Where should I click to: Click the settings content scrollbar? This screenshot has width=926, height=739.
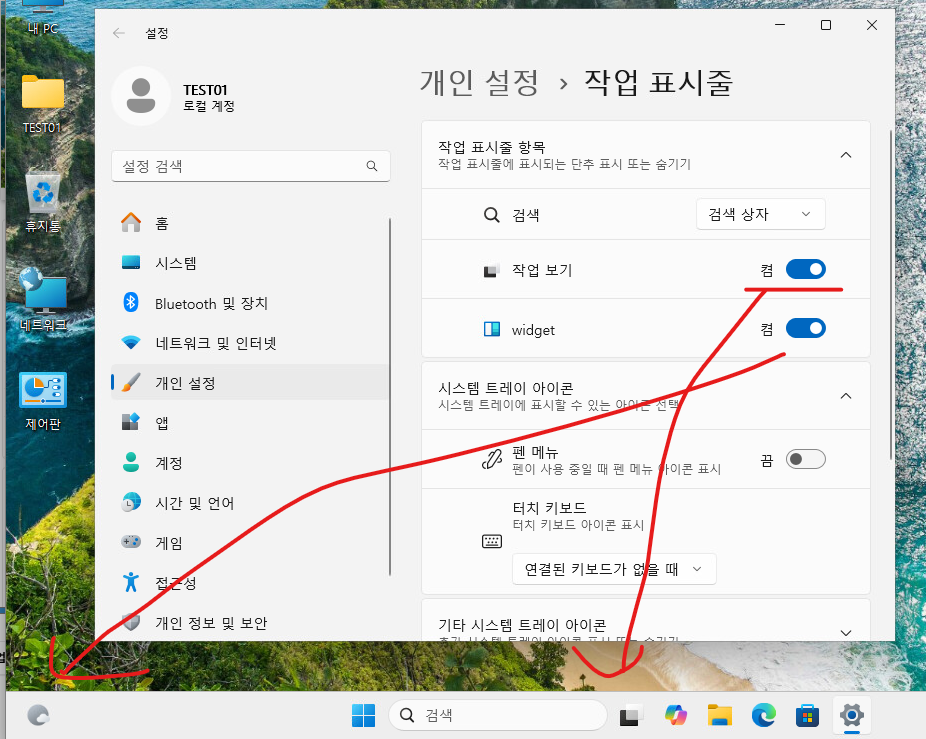[x=891, y=294]
